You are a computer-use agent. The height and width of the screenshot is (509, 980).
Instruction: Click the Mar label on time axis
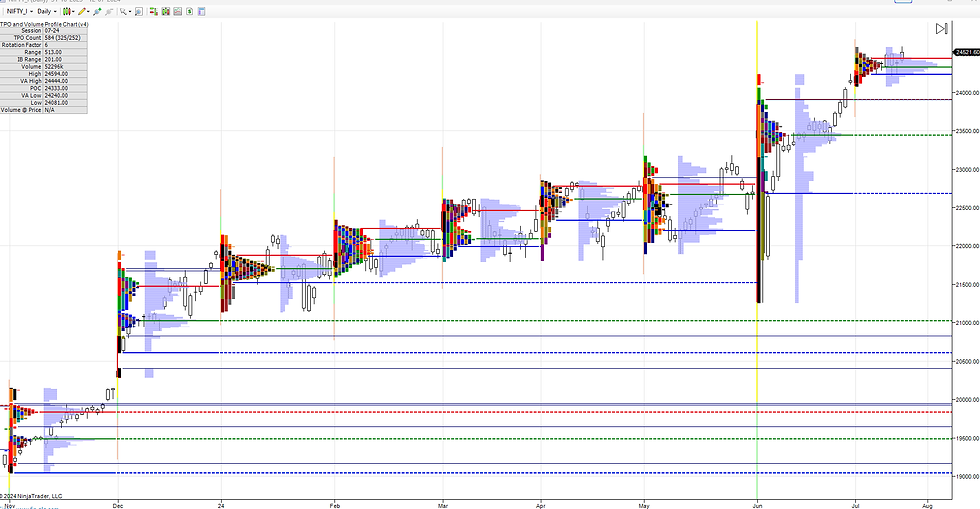[442, 505]
